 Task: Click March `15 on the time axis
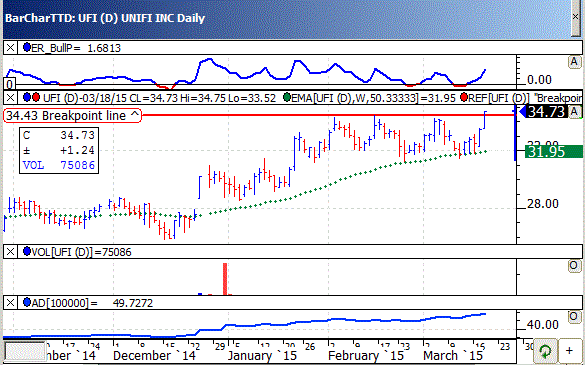click(453, 356)
